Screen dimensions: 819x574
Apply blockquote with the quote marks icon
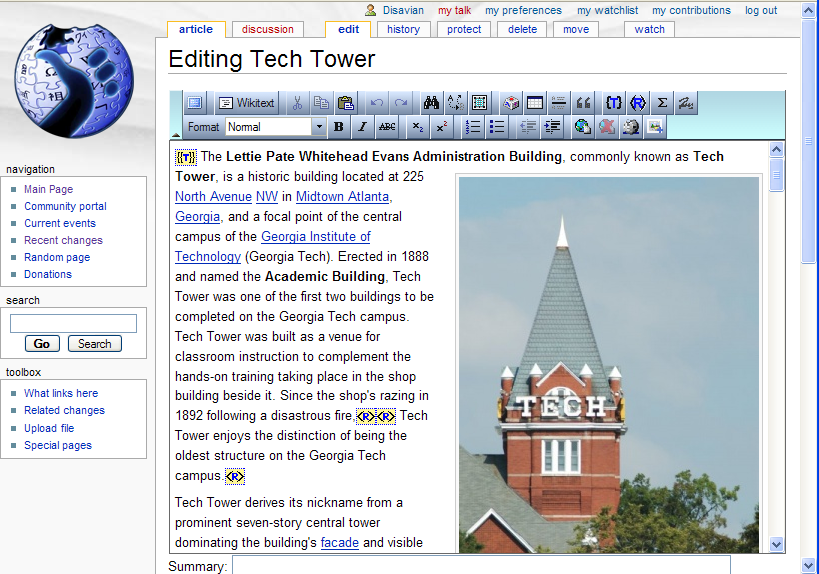[x=583, y=103]
